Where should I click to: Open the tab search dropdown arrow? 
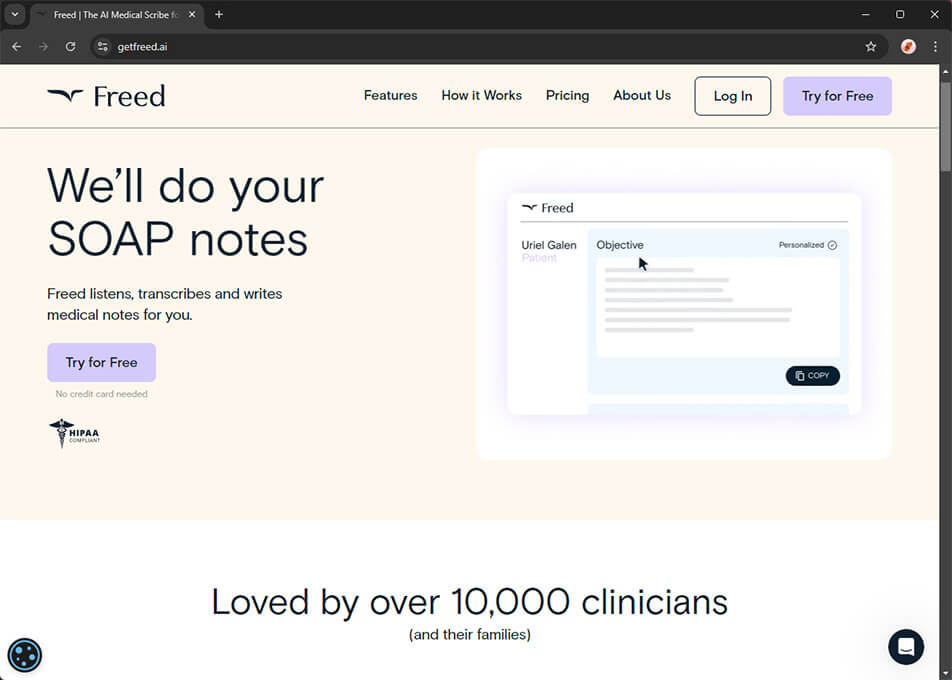point(15,15)
